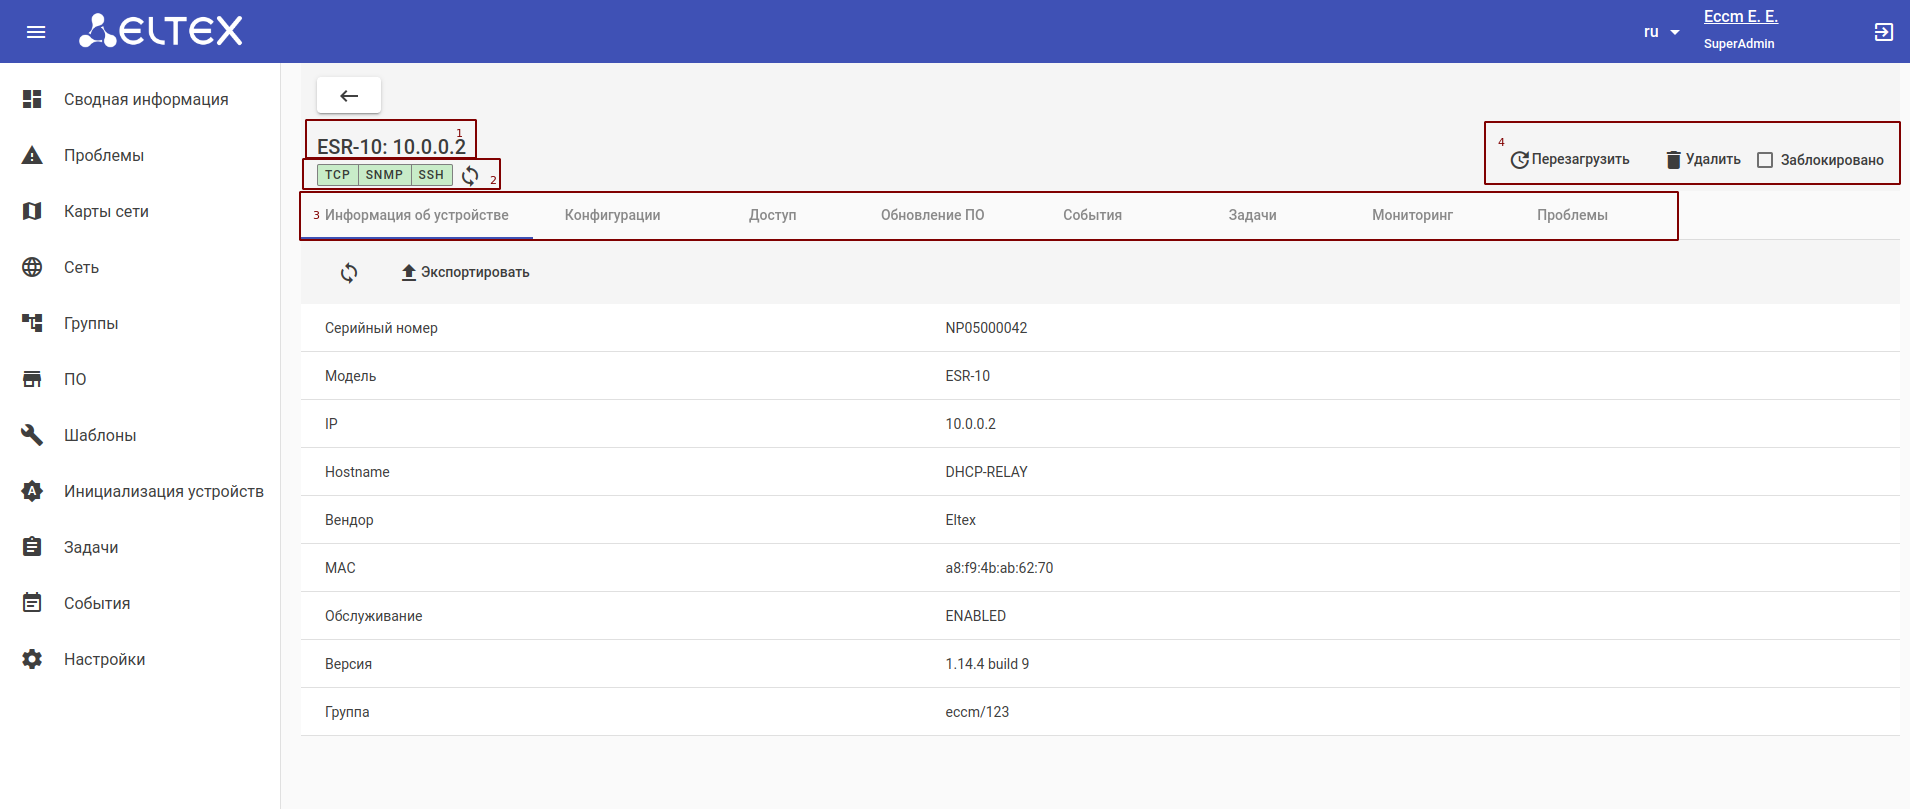Open the Eccm E. E. user profile link
The height and width of the screenshot is (809, 1910).
(x=1741, y=16)
